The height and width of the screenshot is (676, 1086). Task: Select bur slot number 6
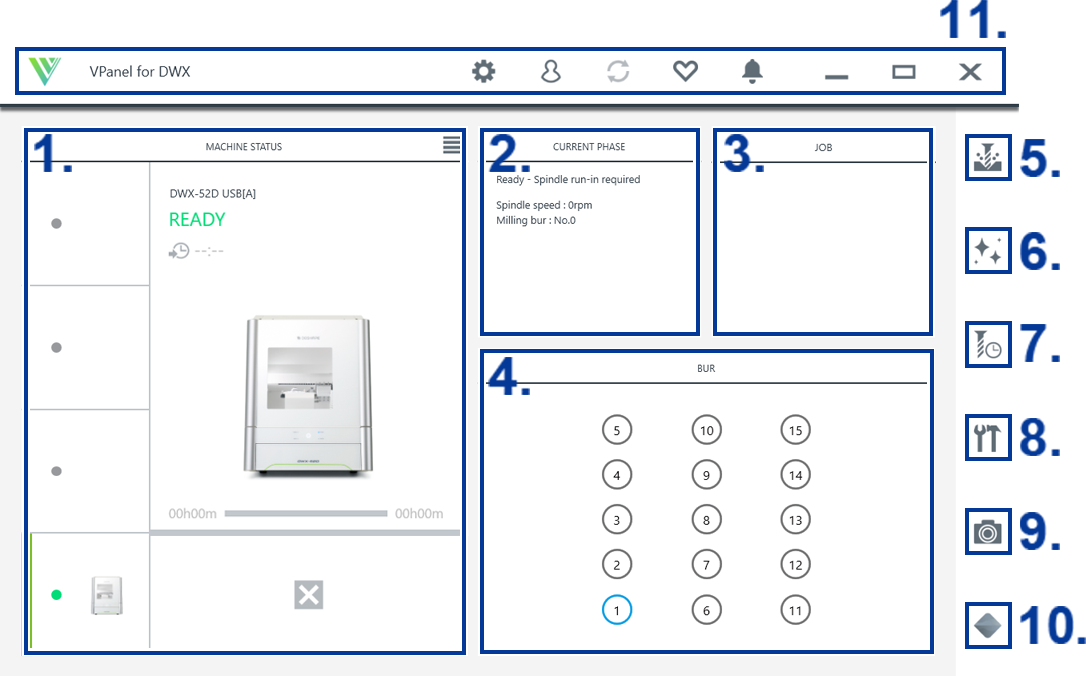(706, 610)
